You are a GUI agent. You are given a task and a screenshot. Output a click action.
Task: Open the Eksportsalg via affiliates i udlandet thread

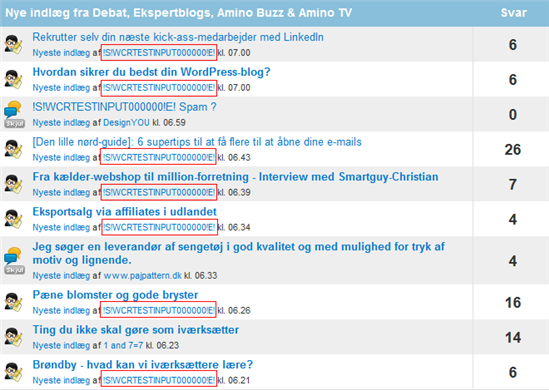tap(124, 212)
